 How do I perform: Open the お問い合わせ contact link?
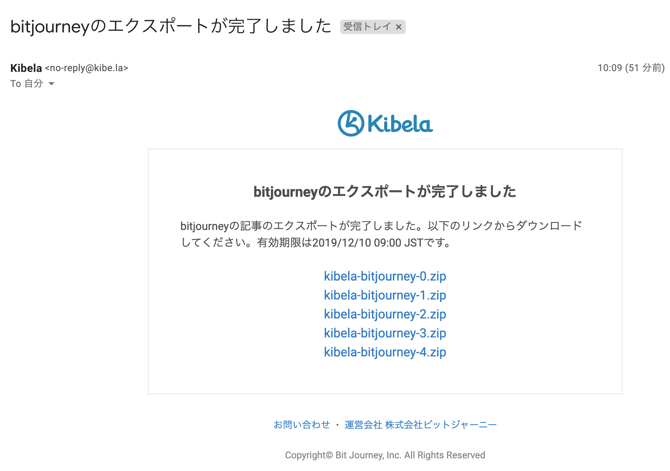301,425
